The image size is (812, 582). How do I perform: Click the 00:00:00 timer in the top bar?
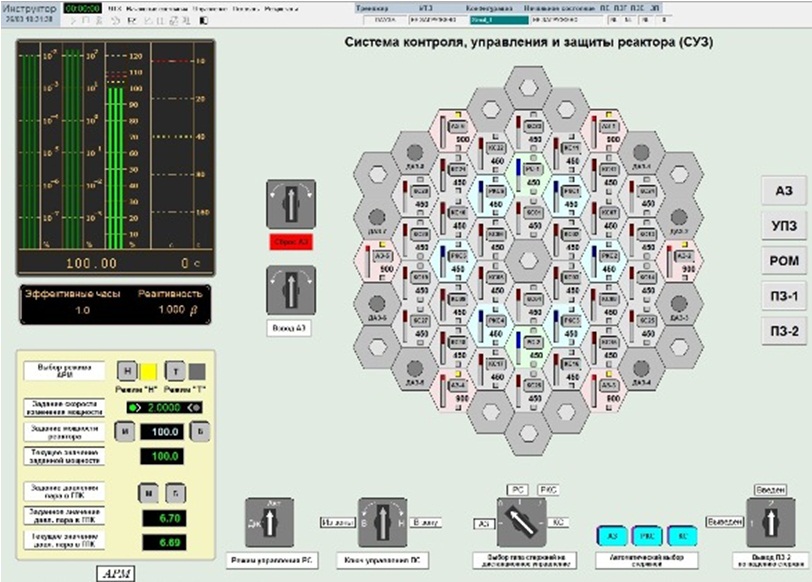click(82, 8)
